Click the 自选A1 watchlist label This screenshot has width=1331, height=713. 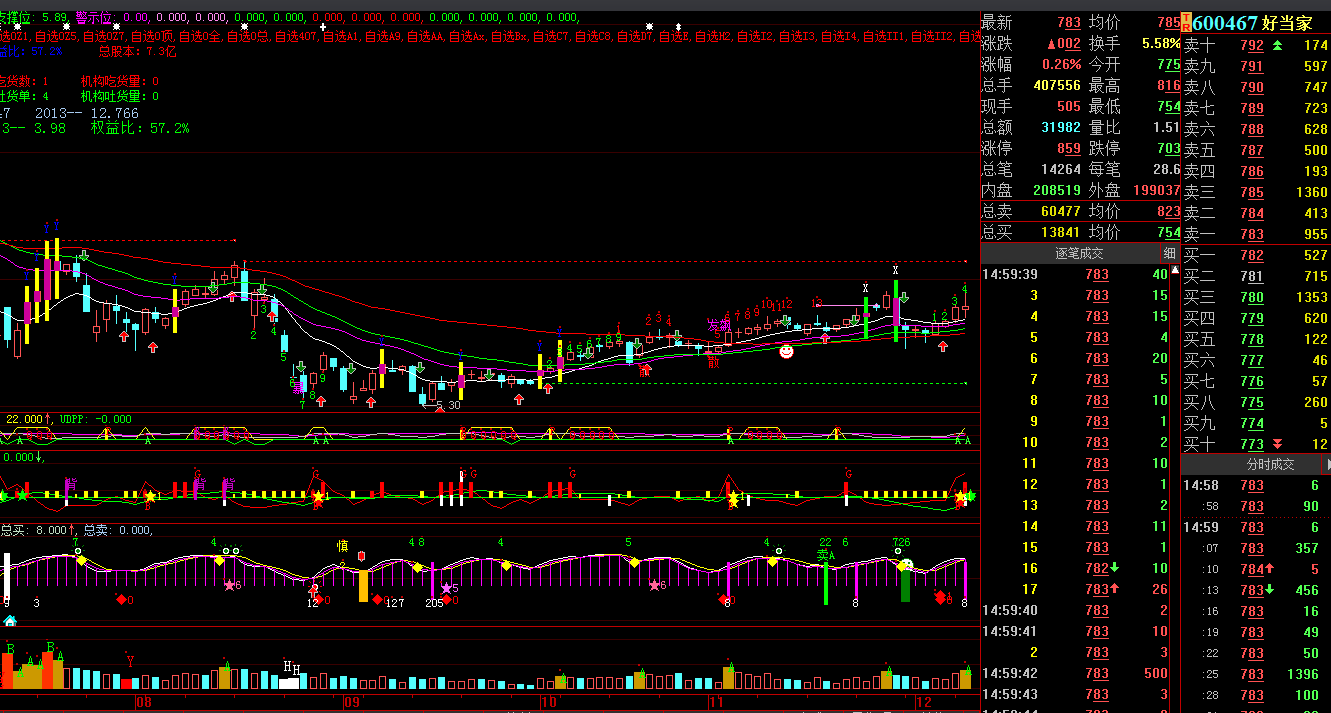tap(342, 37)
